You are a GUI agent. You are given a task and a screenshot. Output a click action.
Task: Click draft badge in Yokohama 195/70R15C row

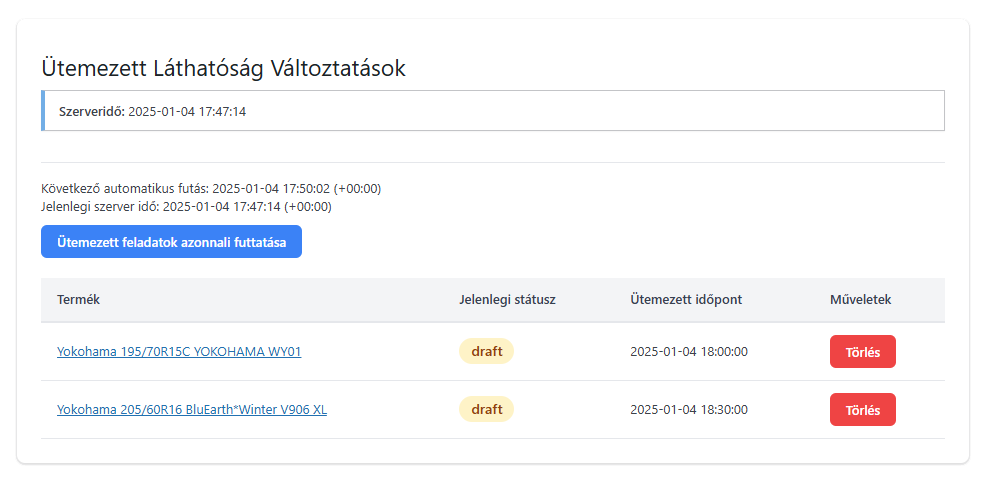(x=486, y=352)
